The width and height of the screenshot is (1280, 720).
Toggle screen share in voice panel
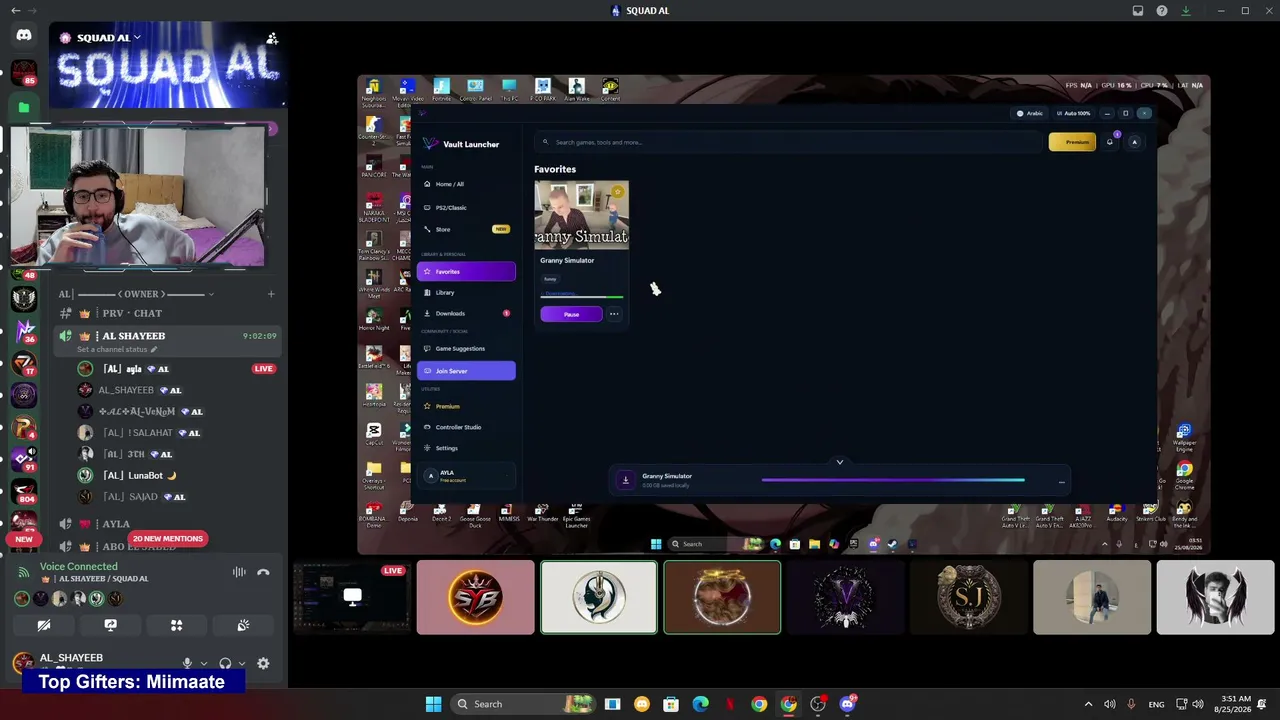click(110, 625)
